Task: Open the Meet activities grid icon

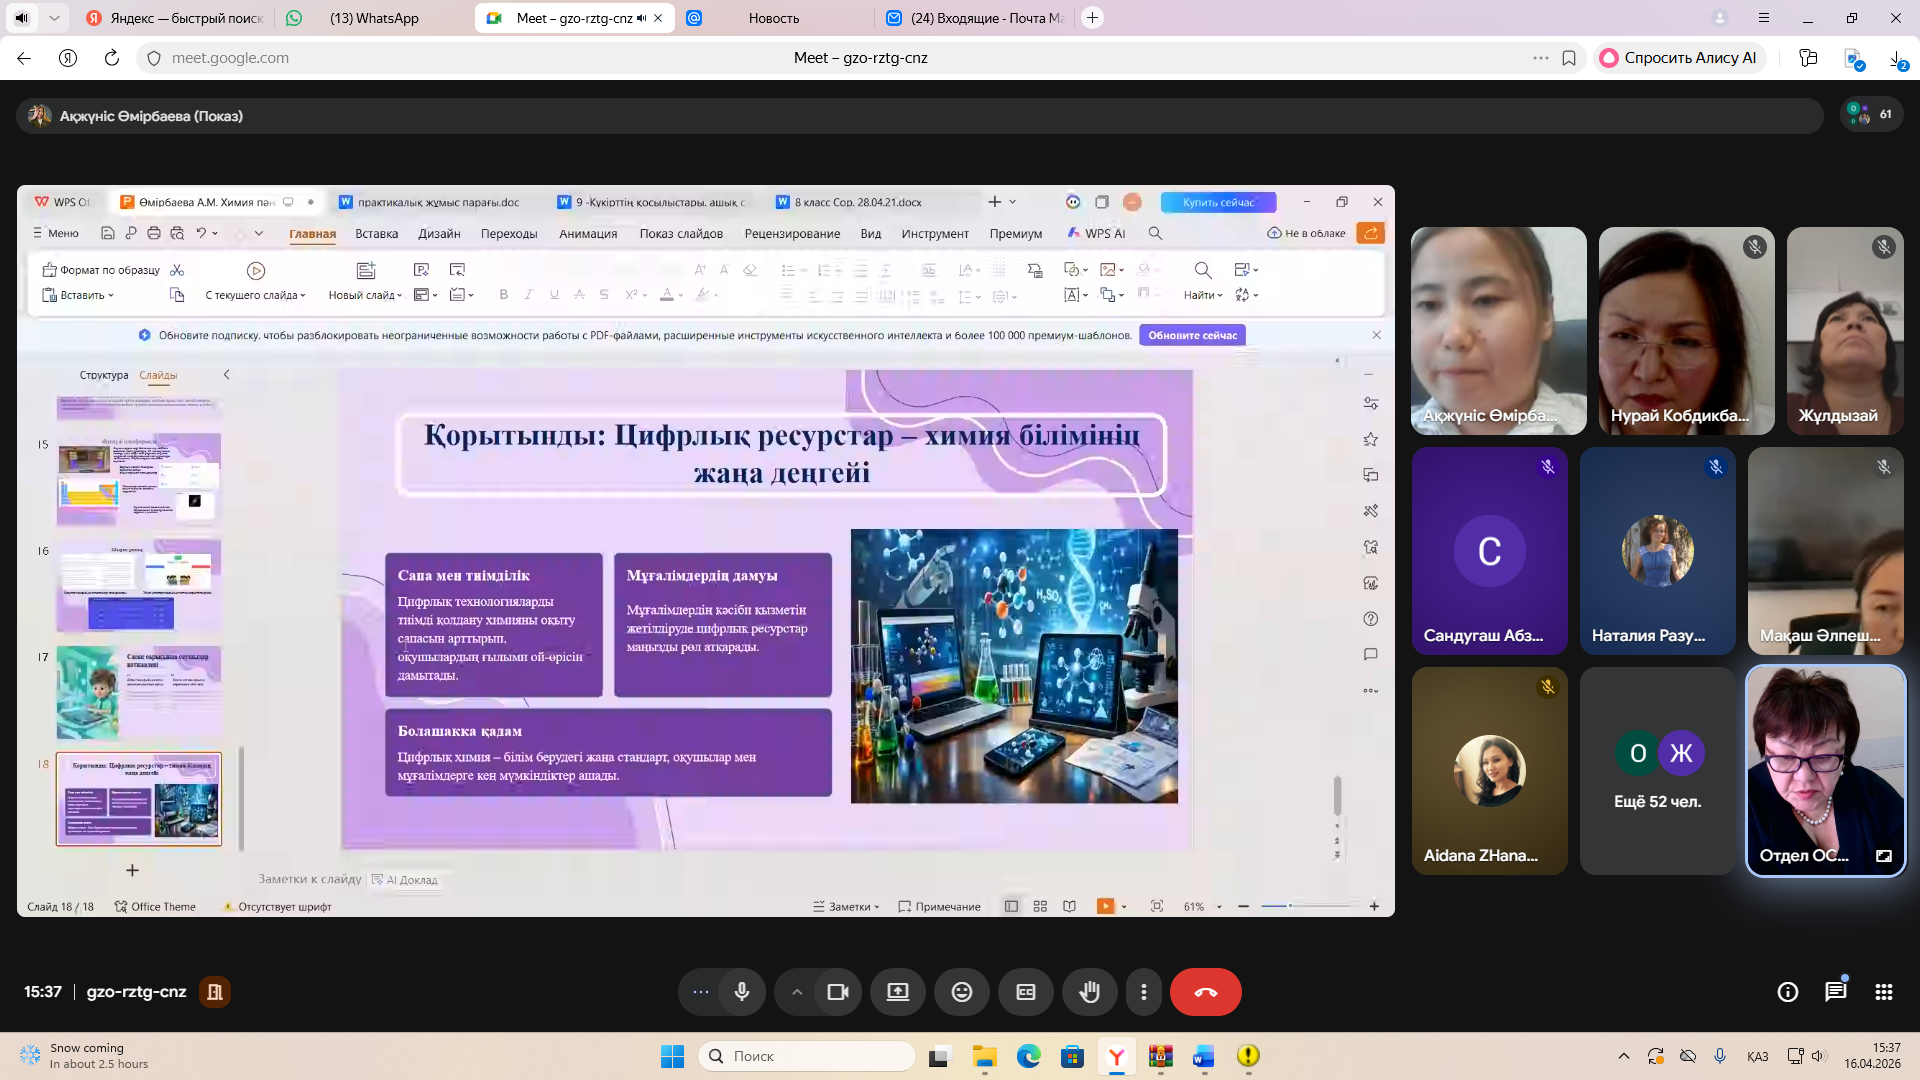Action: click(1883, 992)
